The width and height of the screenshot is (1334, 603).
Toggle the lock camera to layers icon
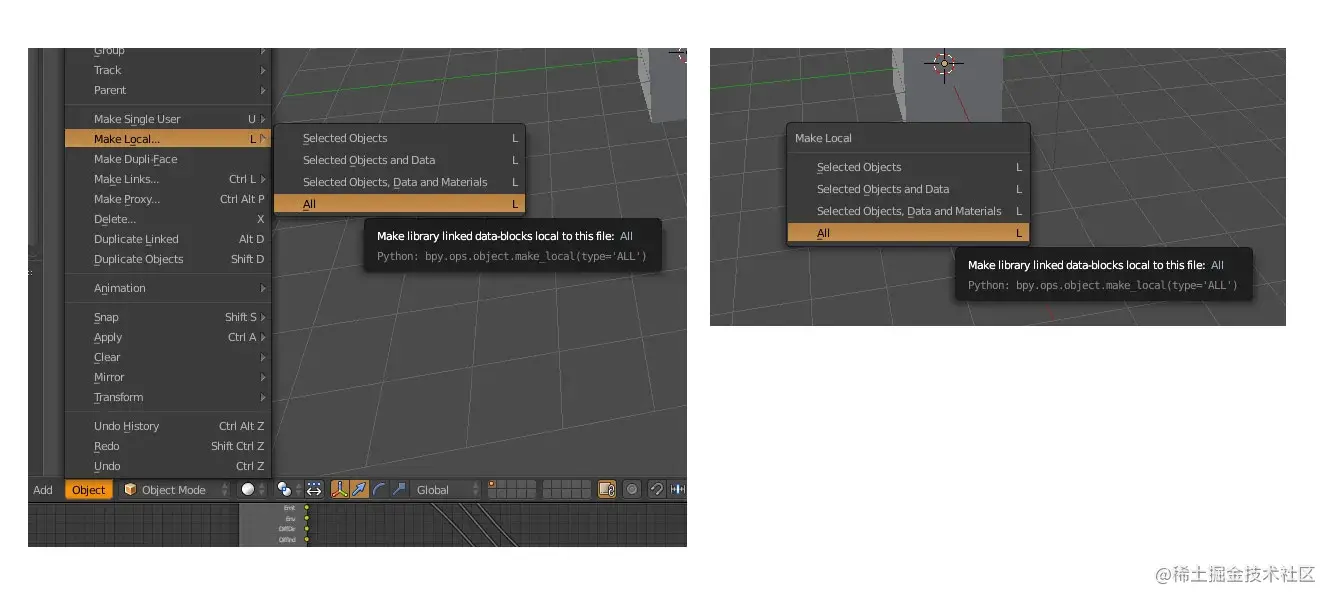607,489
